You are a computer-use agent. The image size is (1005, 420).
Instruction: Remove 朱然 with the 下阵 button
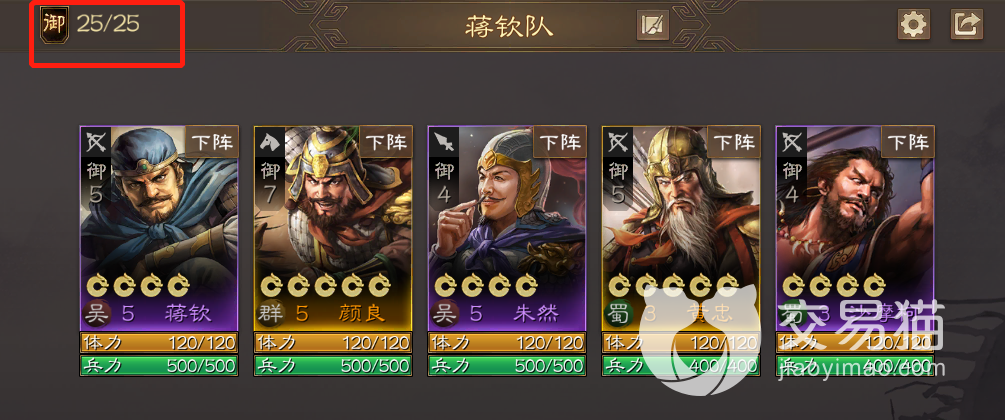tap(561, 142)
